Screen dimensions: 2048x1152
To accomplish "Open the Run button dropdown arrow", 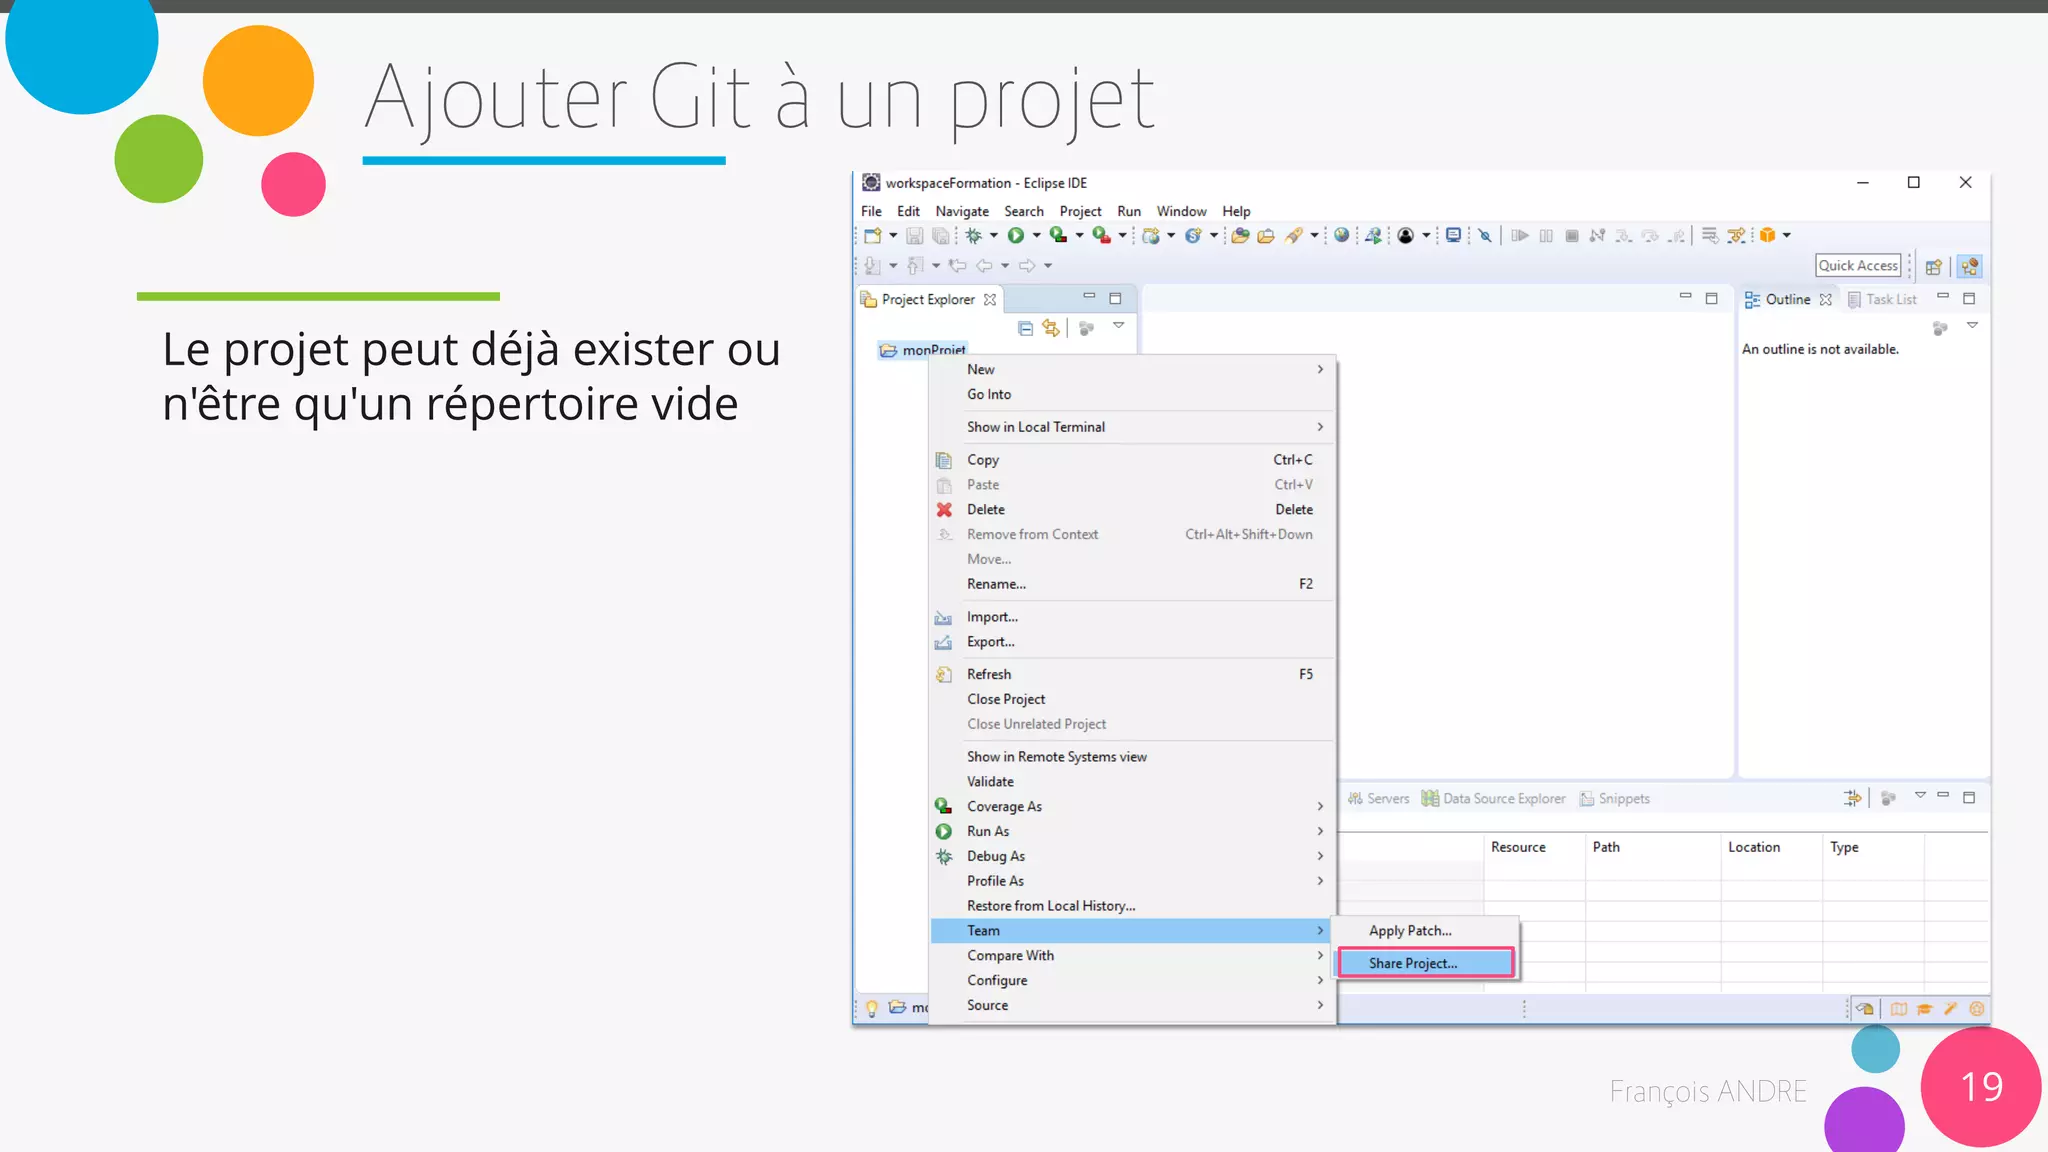I will coord(1037,236).
